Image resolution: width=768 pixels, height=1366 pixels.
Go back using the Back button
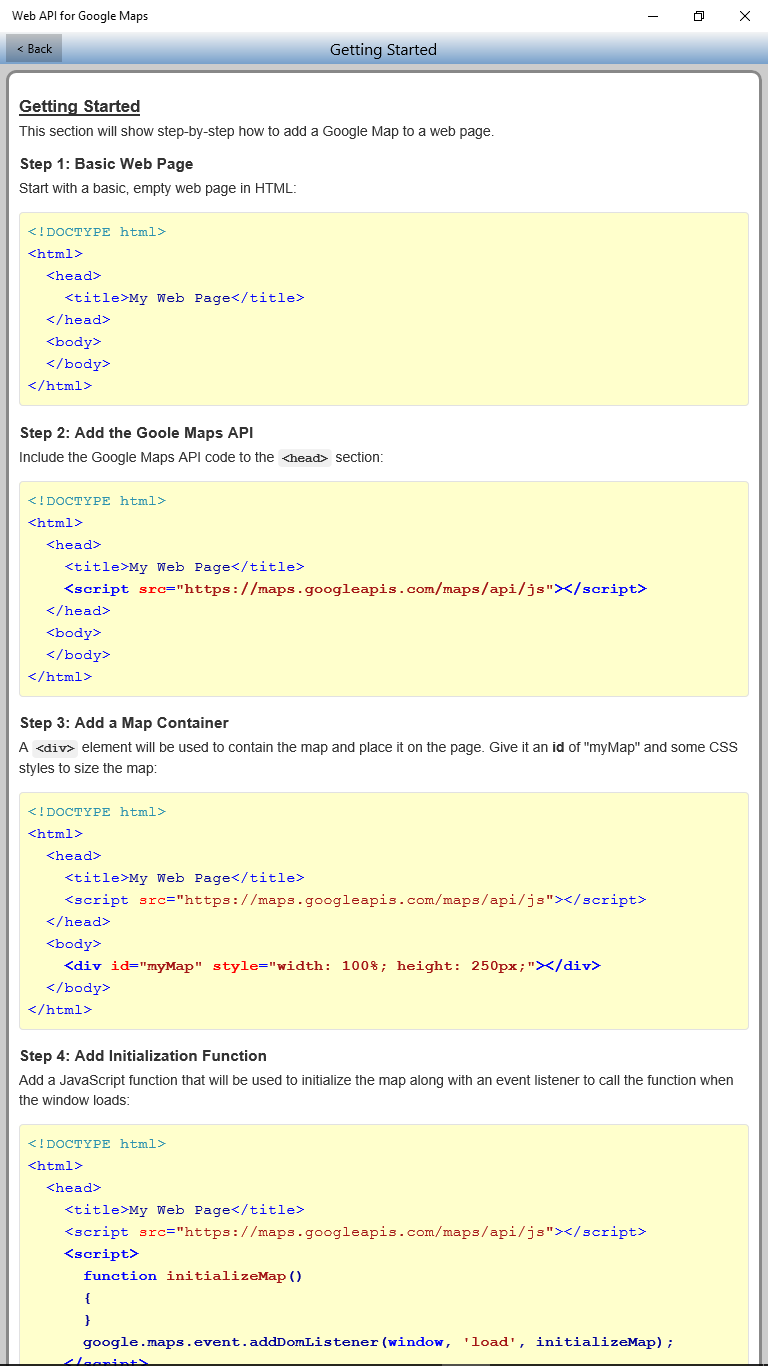pyautogui.click(x=34, y=48)
